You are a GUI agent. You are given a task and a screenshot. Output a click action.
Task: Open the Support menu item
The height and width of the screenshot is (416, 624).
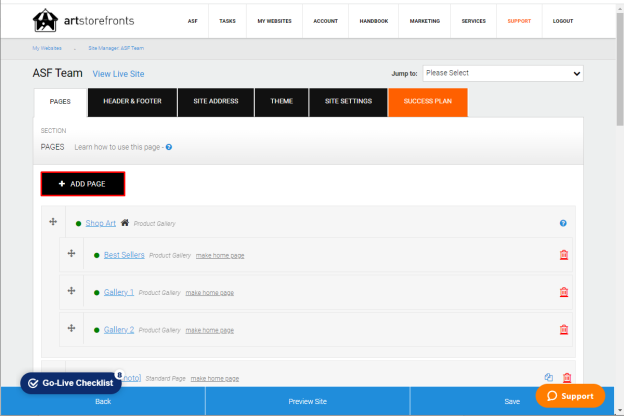pyautogui.click(x=519, y=21)
